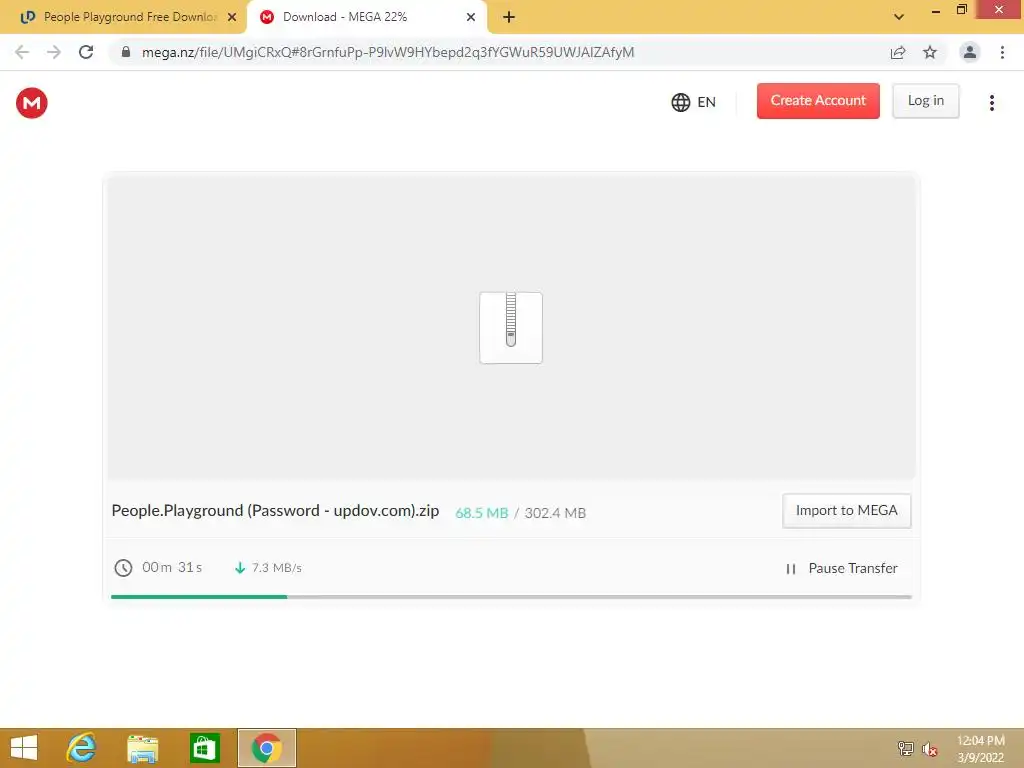Click the muted volume tray icon
The image size is (1024, 768).
[929, 749]
